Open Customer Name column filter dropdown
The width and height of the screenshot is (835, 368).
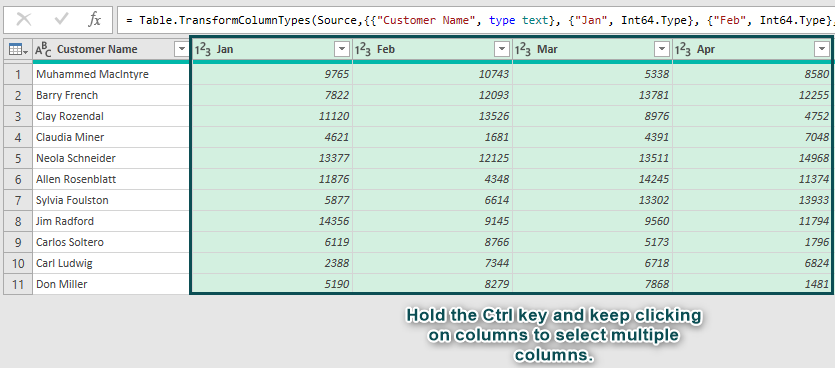coord(182,50)
